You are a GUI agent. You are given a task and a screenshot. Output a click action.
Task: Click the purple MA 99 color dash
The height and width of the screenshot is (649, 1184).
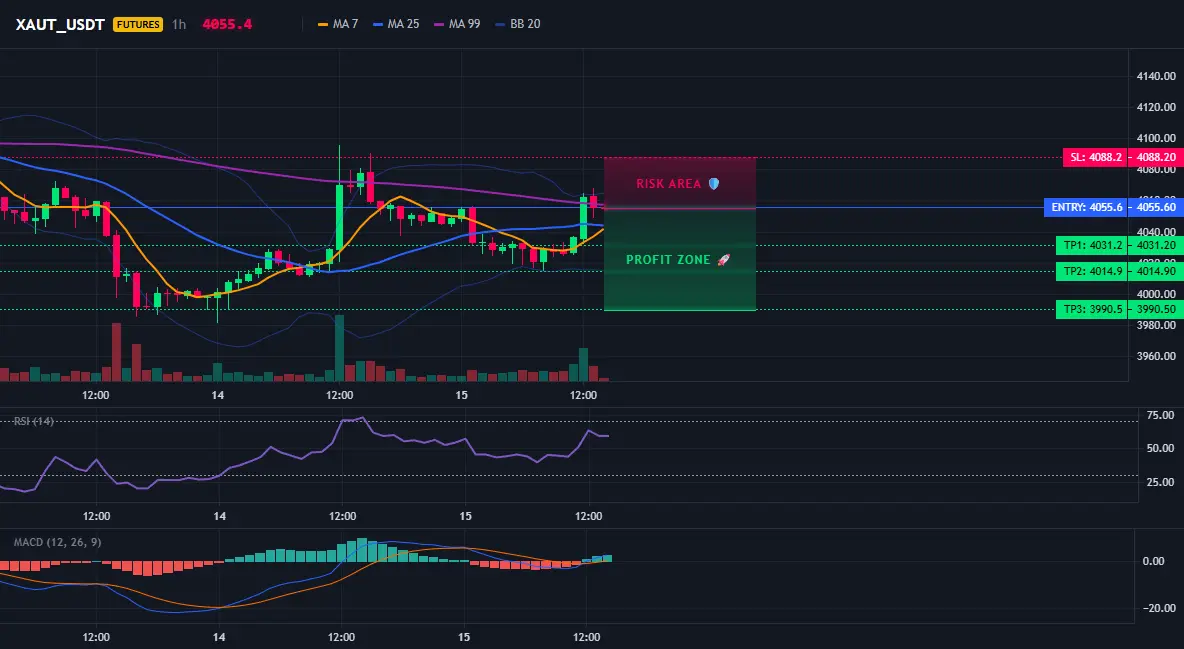[x=439, y=24]
